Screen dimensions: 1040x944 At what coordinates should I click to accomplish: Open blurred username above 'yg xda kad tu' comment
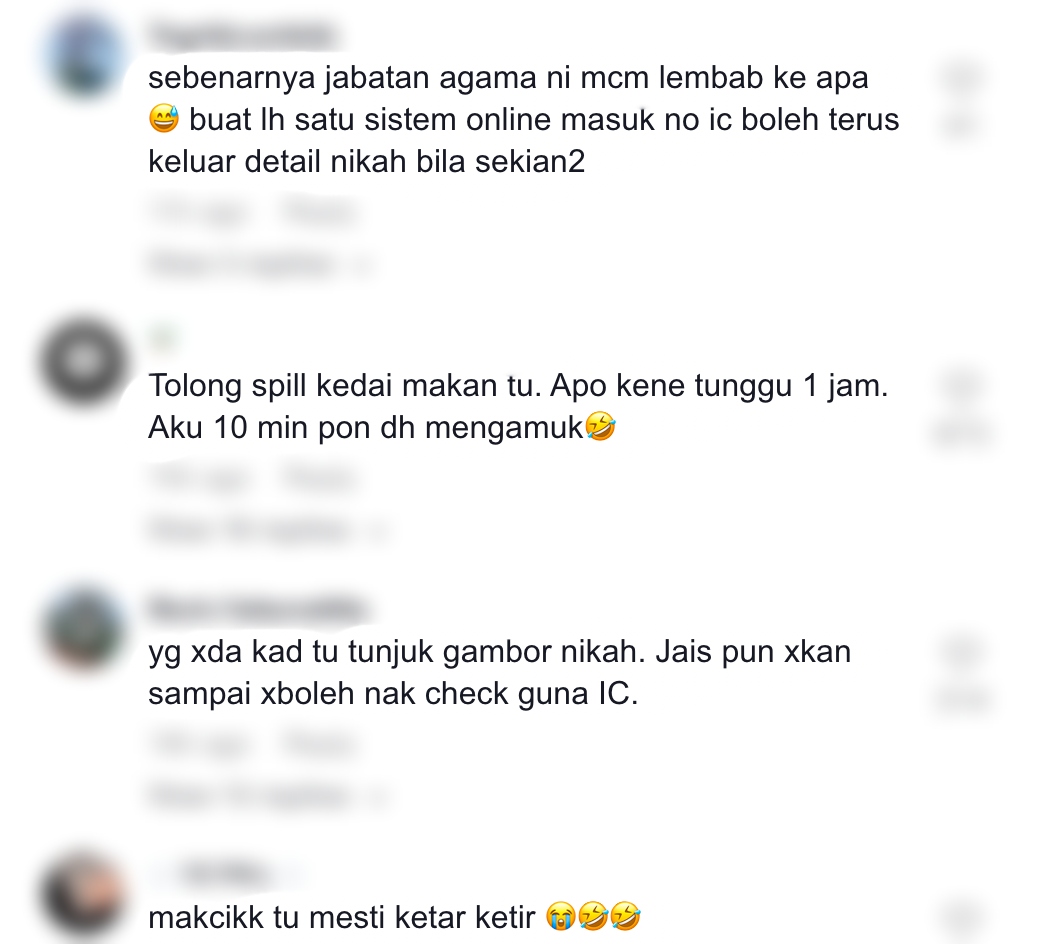click(257, 609)
